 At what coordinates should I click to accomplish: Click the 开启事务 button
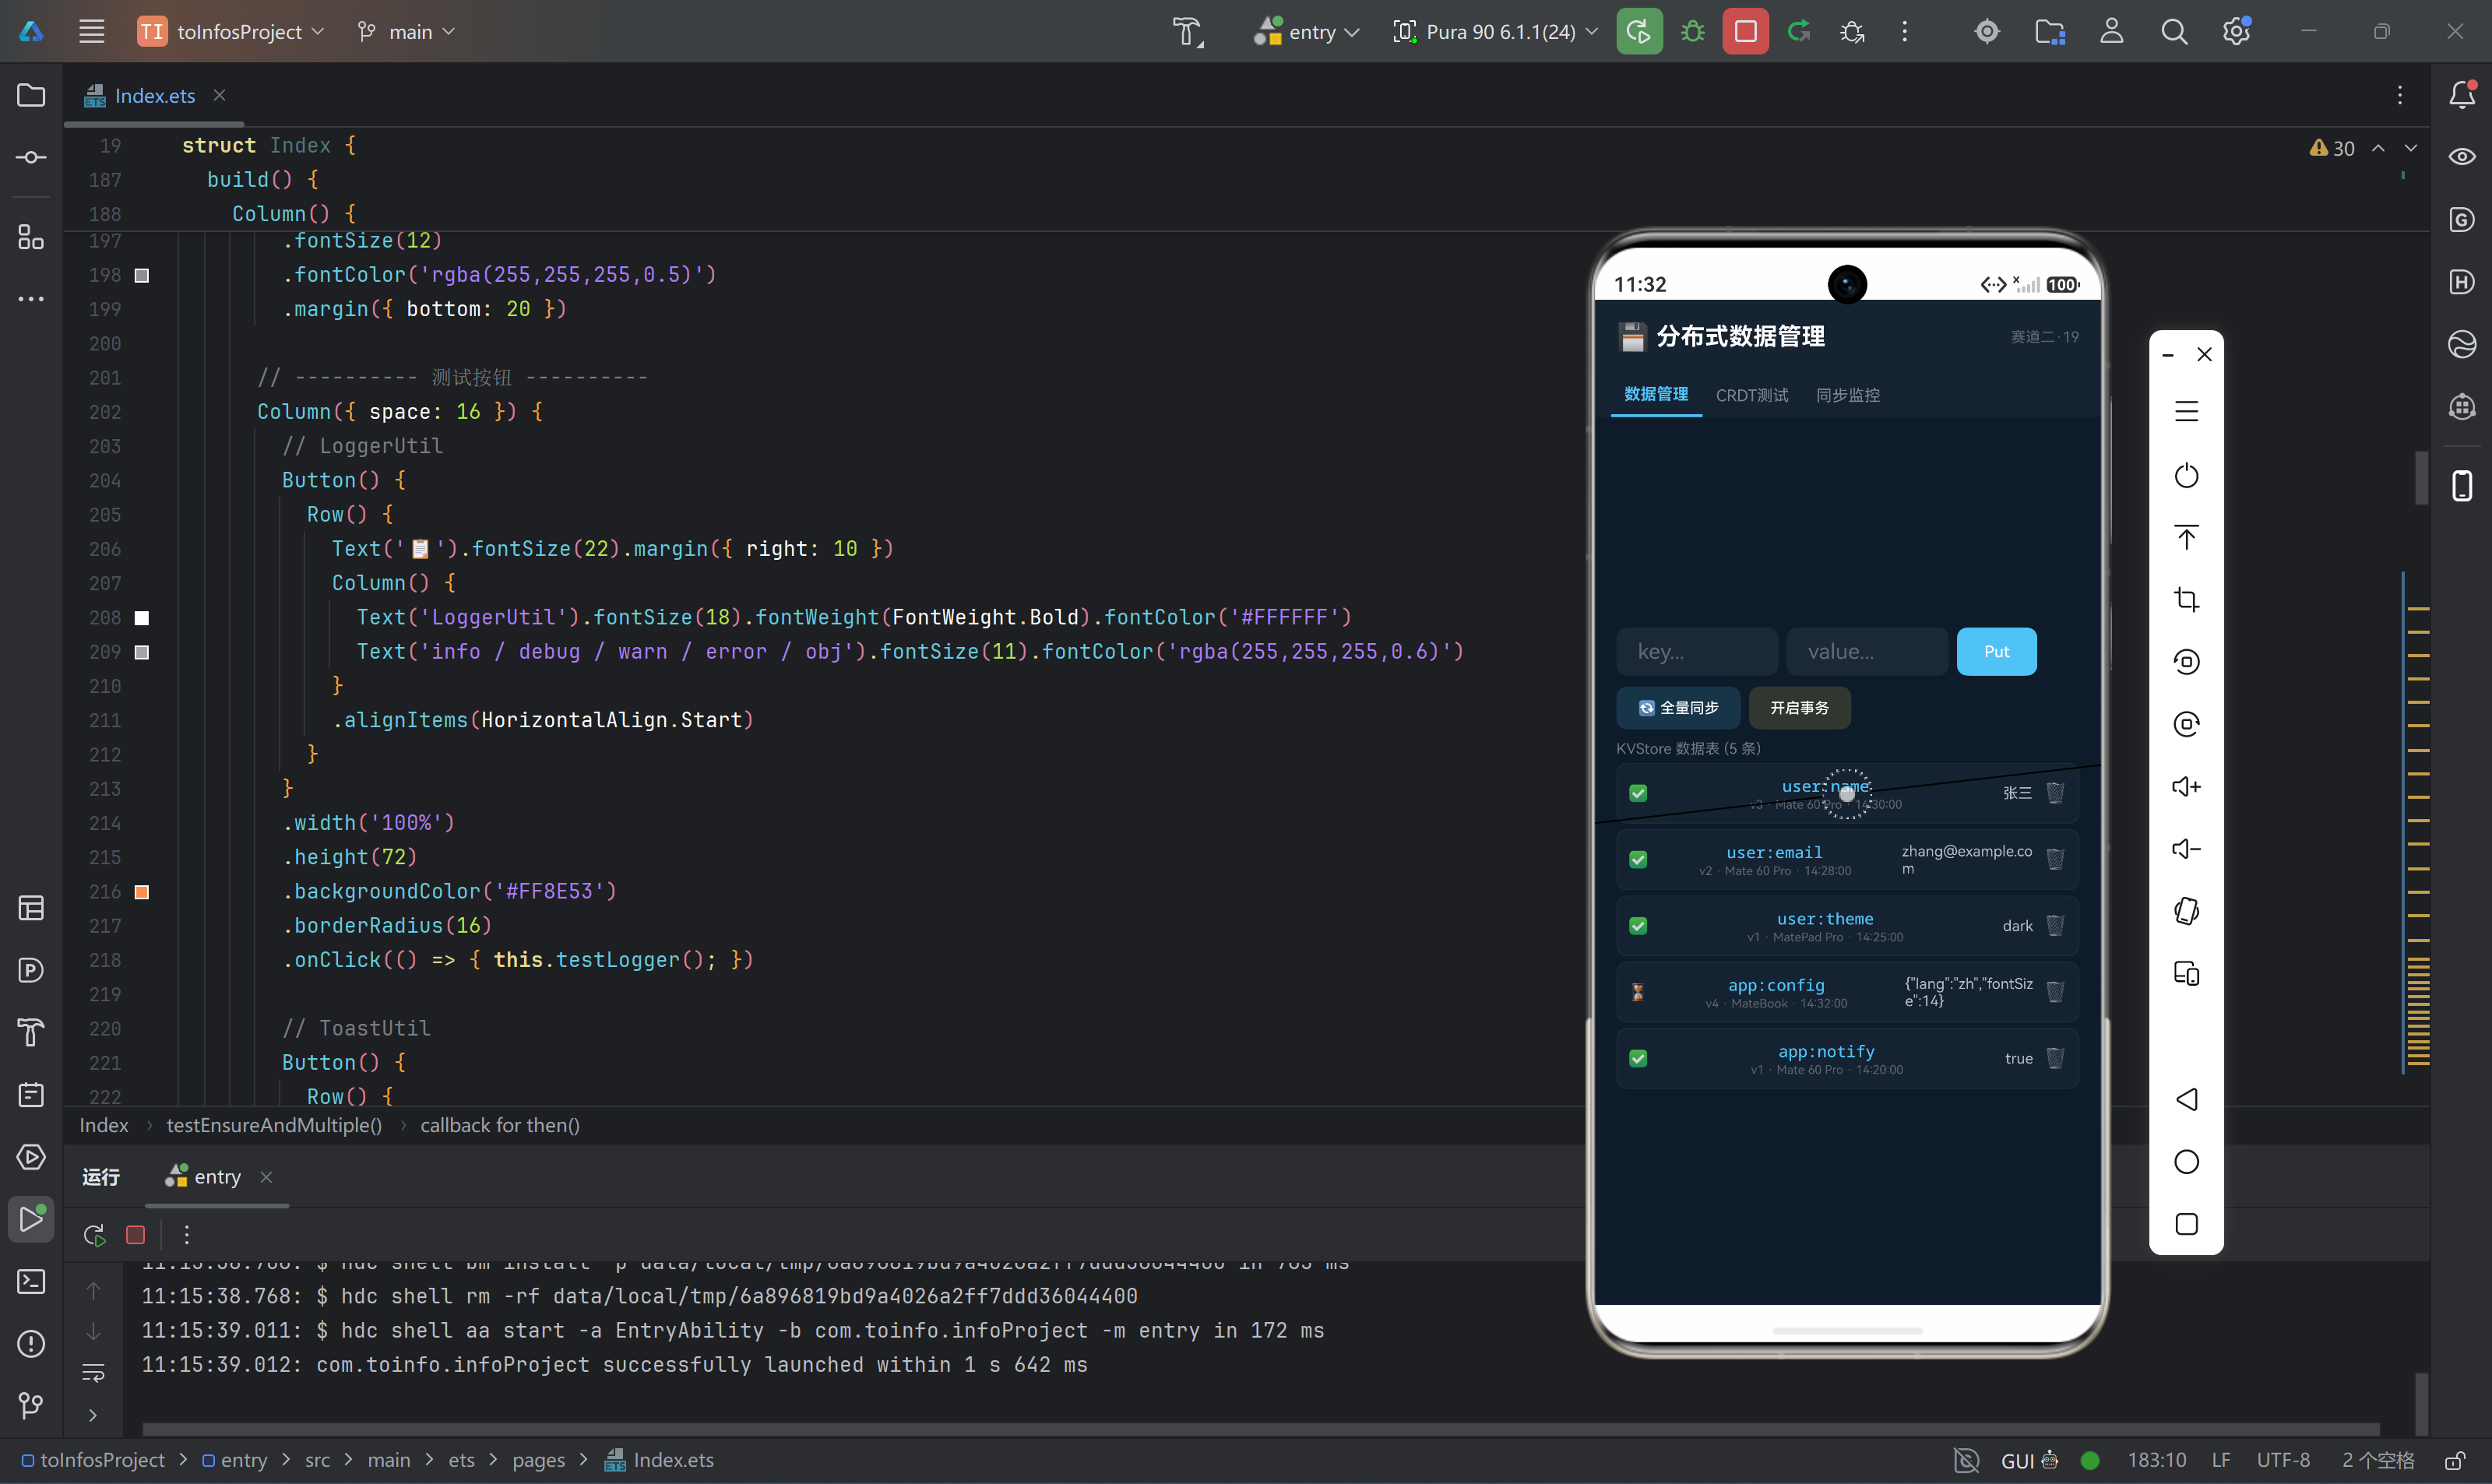[1799, 708]
